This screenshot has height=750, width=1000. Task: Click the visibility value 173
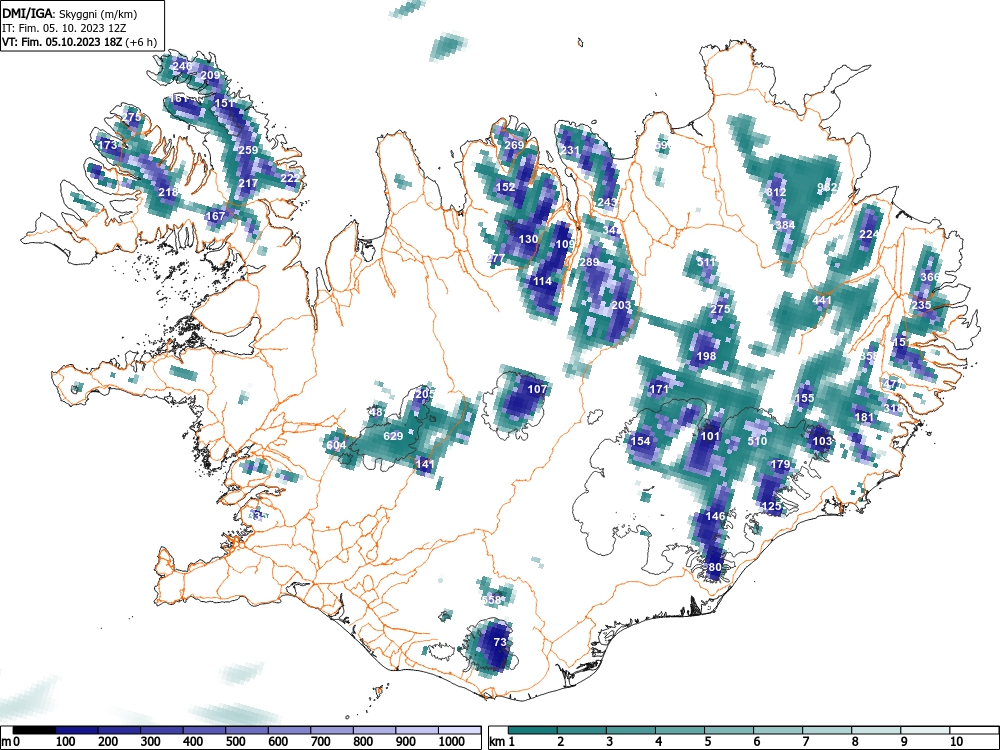(x=108, y=145)
